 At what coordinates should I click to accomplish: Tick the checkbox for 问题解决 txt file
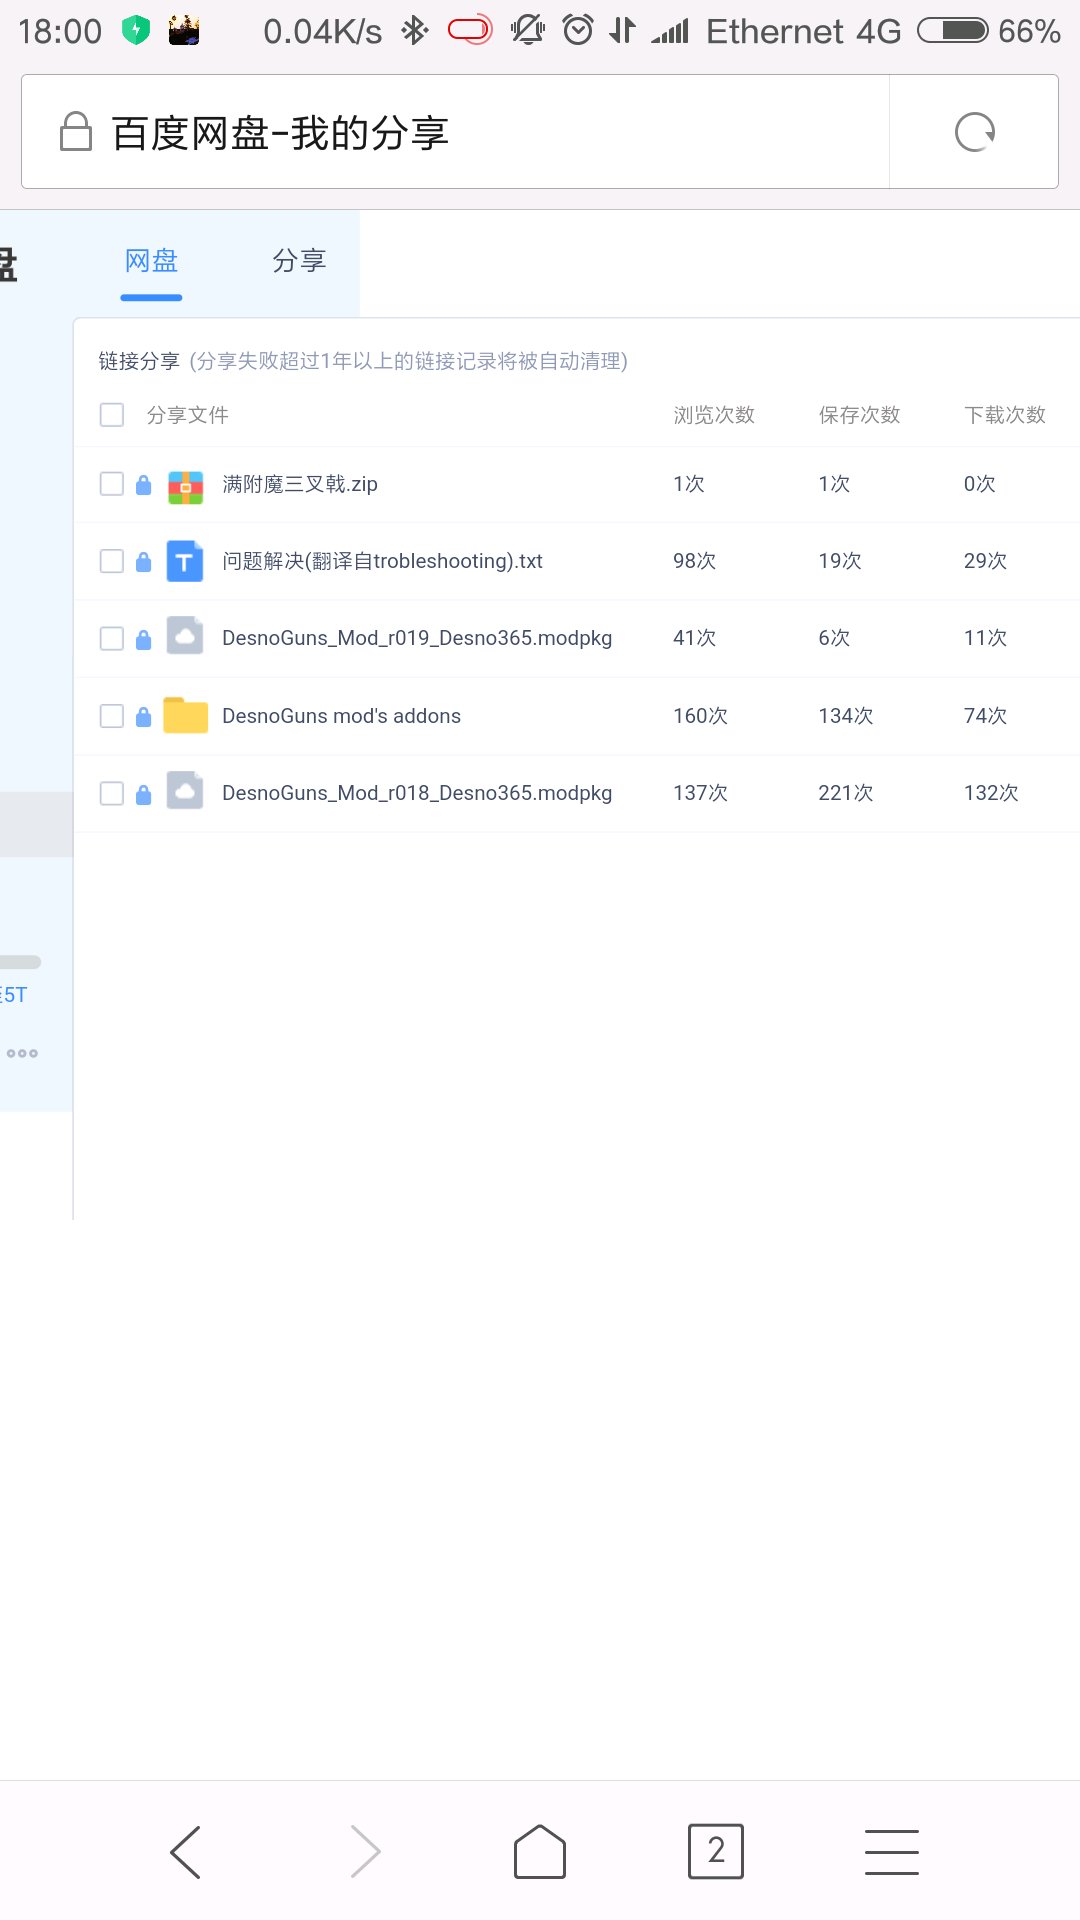tap(112, 561)
